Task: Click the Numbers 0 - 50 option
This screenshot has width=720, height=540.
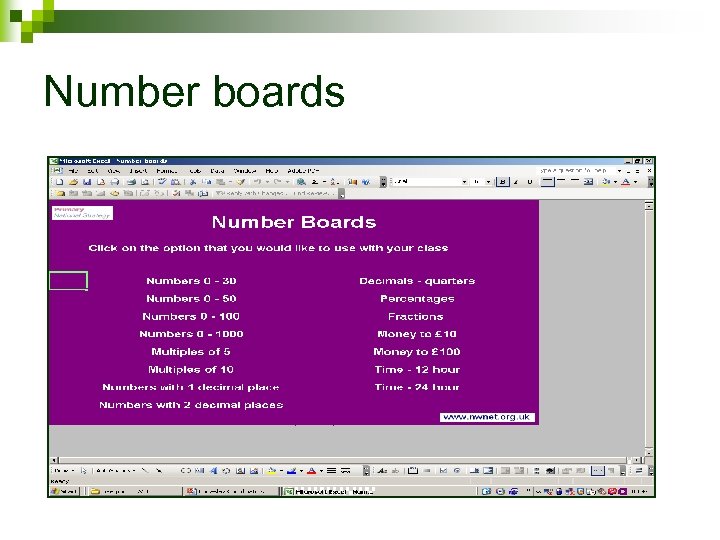Action: [x=191, y=299]
